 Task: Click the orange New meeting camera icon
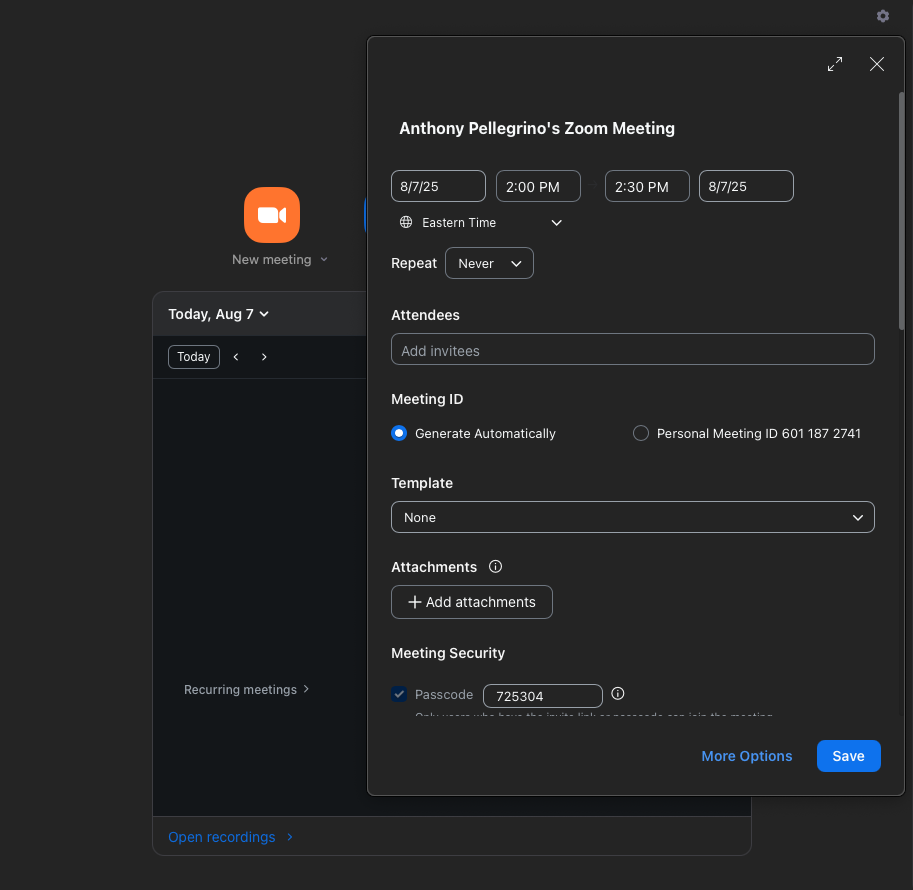tap(272, 215)
